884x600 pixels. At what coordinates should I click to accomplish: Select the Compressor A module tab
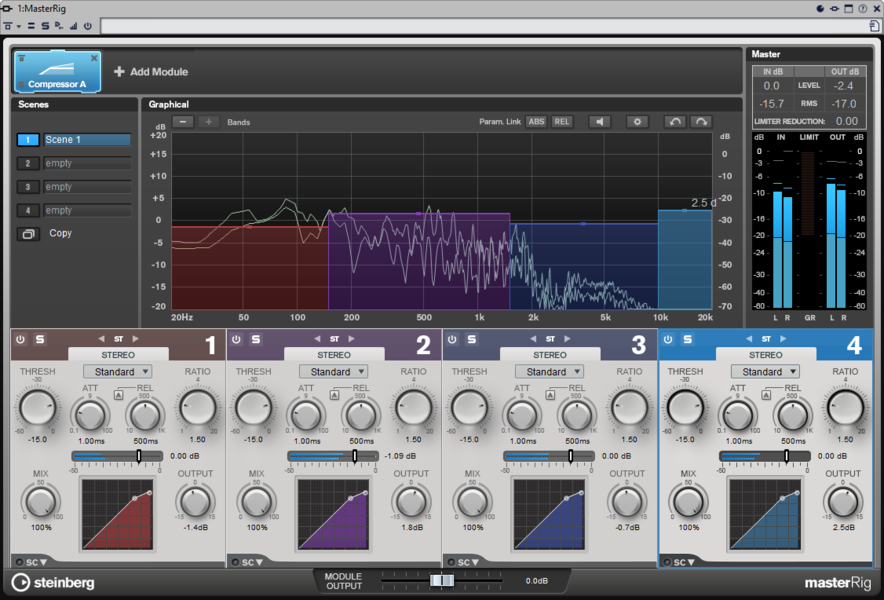[x=58, y=72]
